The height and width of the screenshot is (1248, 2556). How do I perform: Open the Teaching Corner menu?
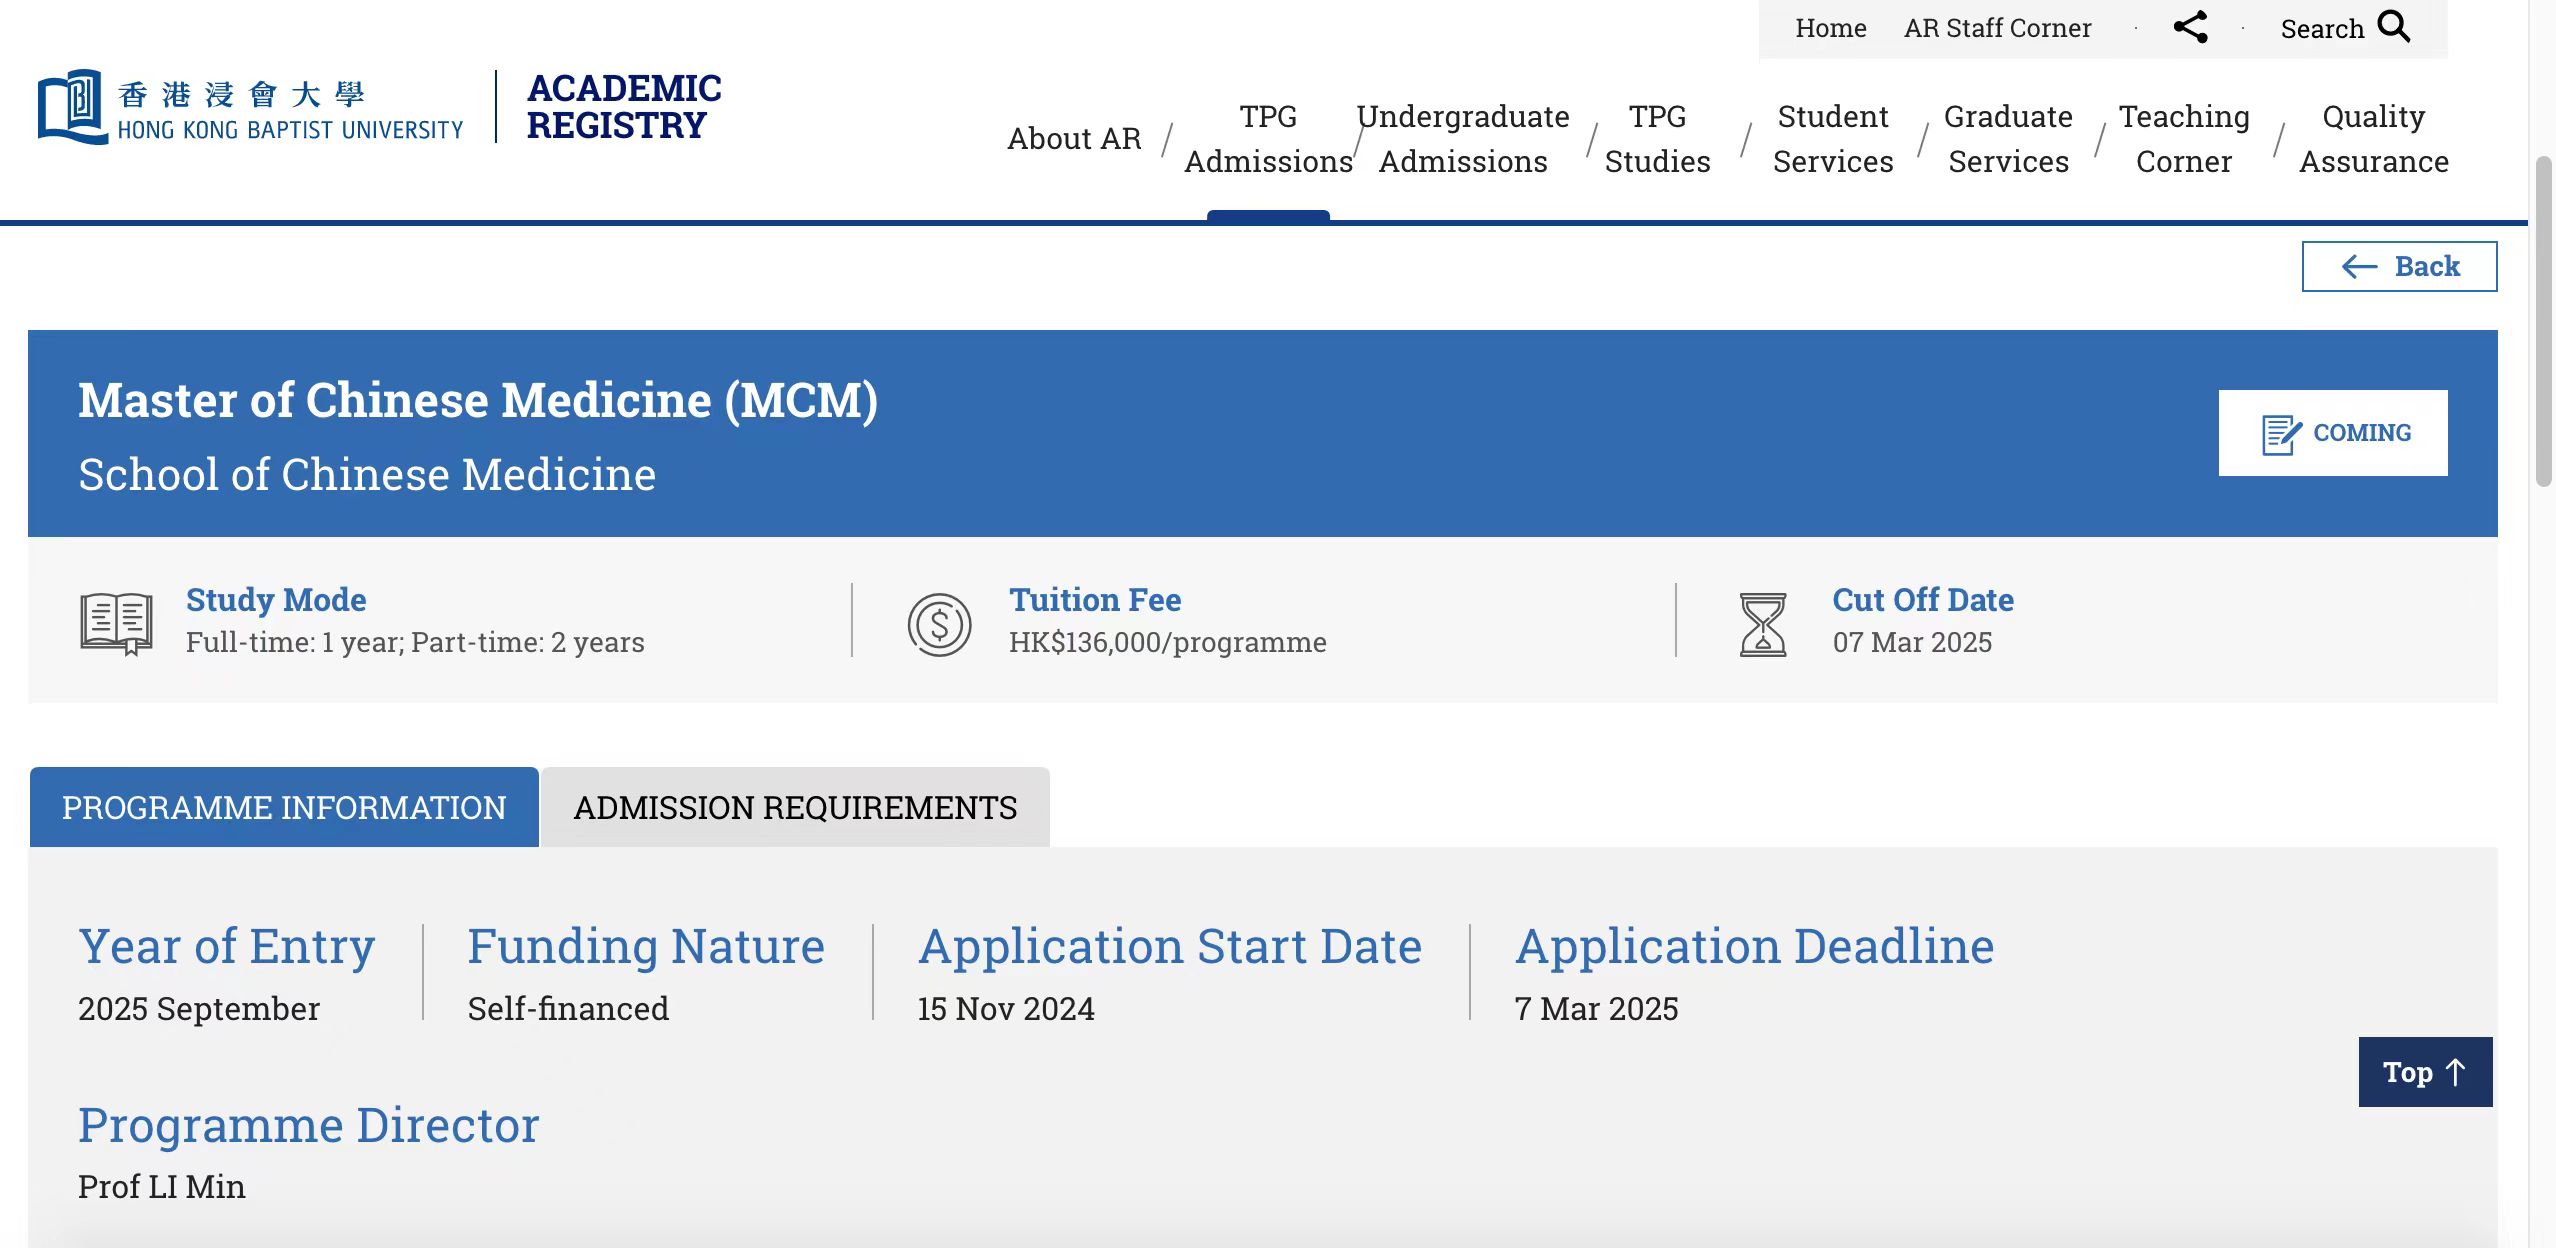click(2184, 139)
